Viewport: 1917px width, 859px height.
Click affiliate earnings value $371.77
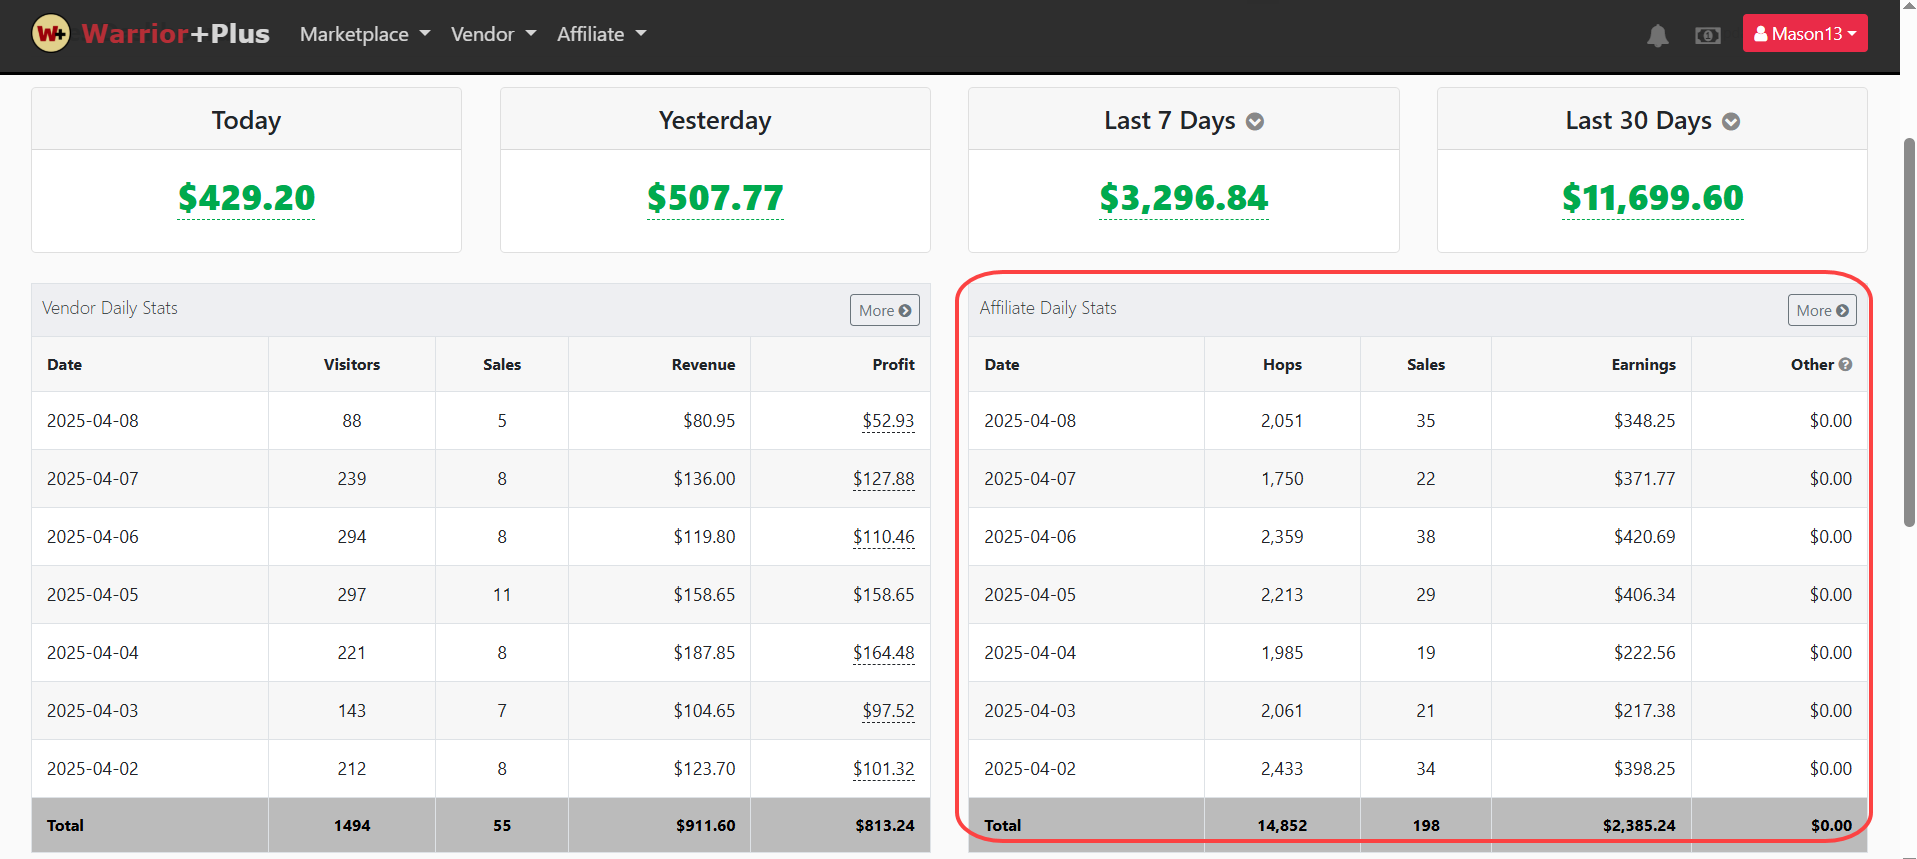[1645, 479]
